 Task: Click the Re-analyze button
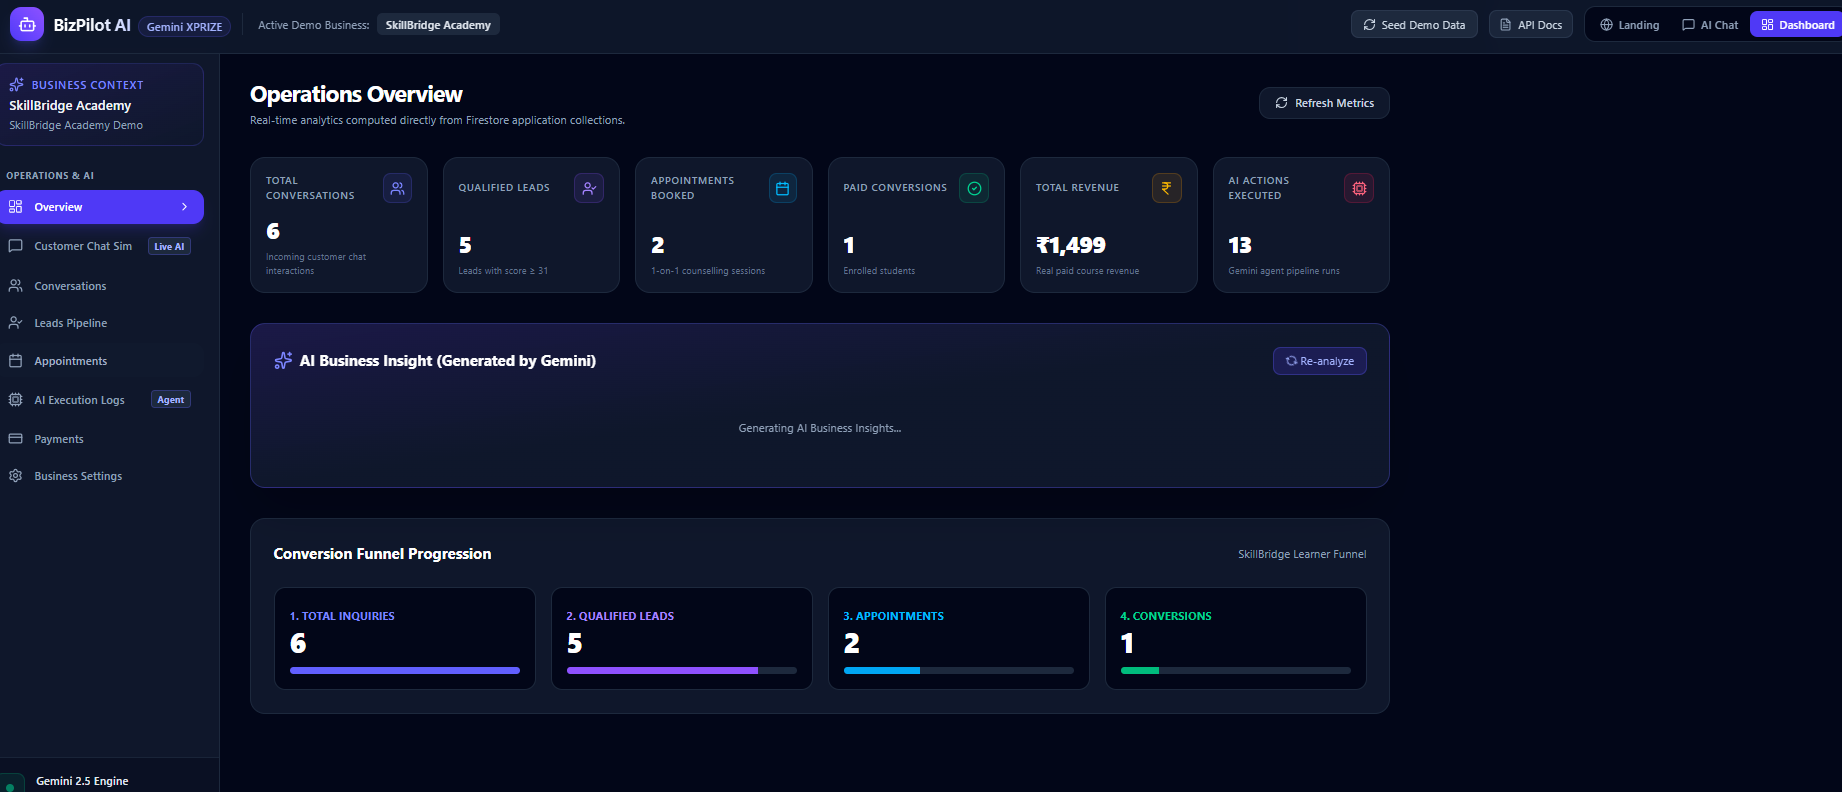coord(1320,361)
